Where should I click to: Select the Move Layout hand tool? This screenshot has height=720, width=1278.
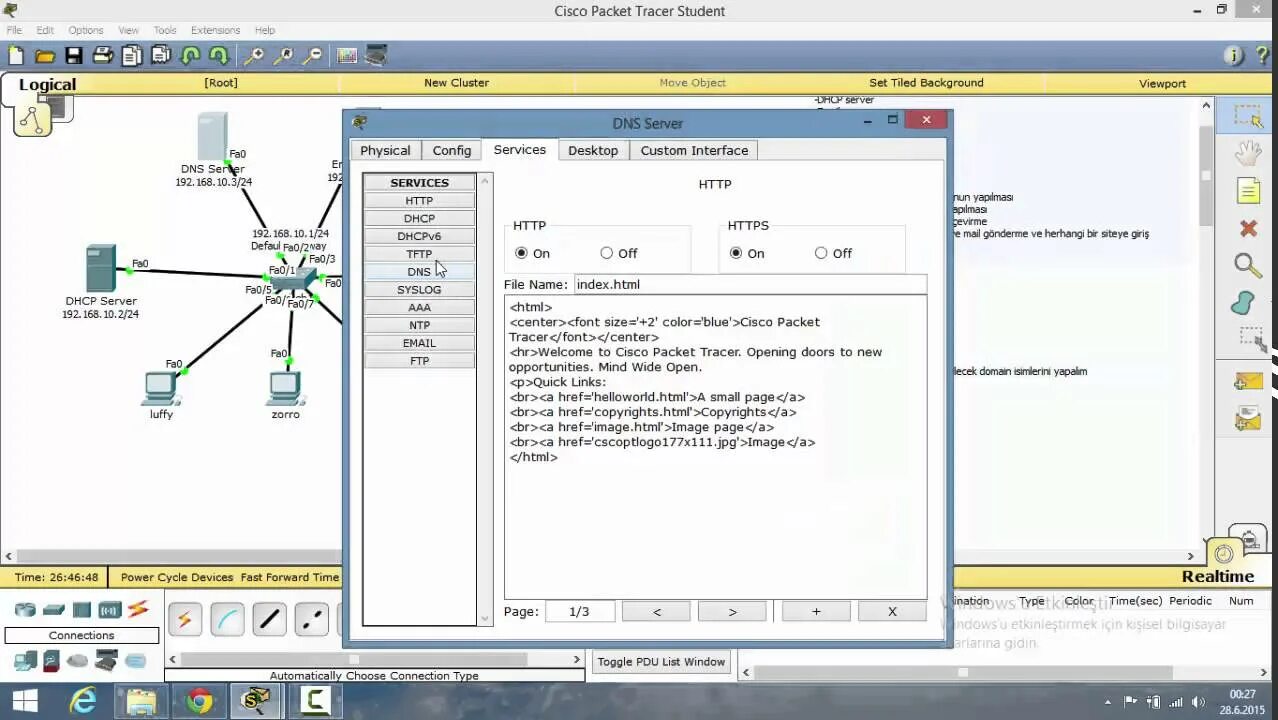click(x=1248, y=153)
